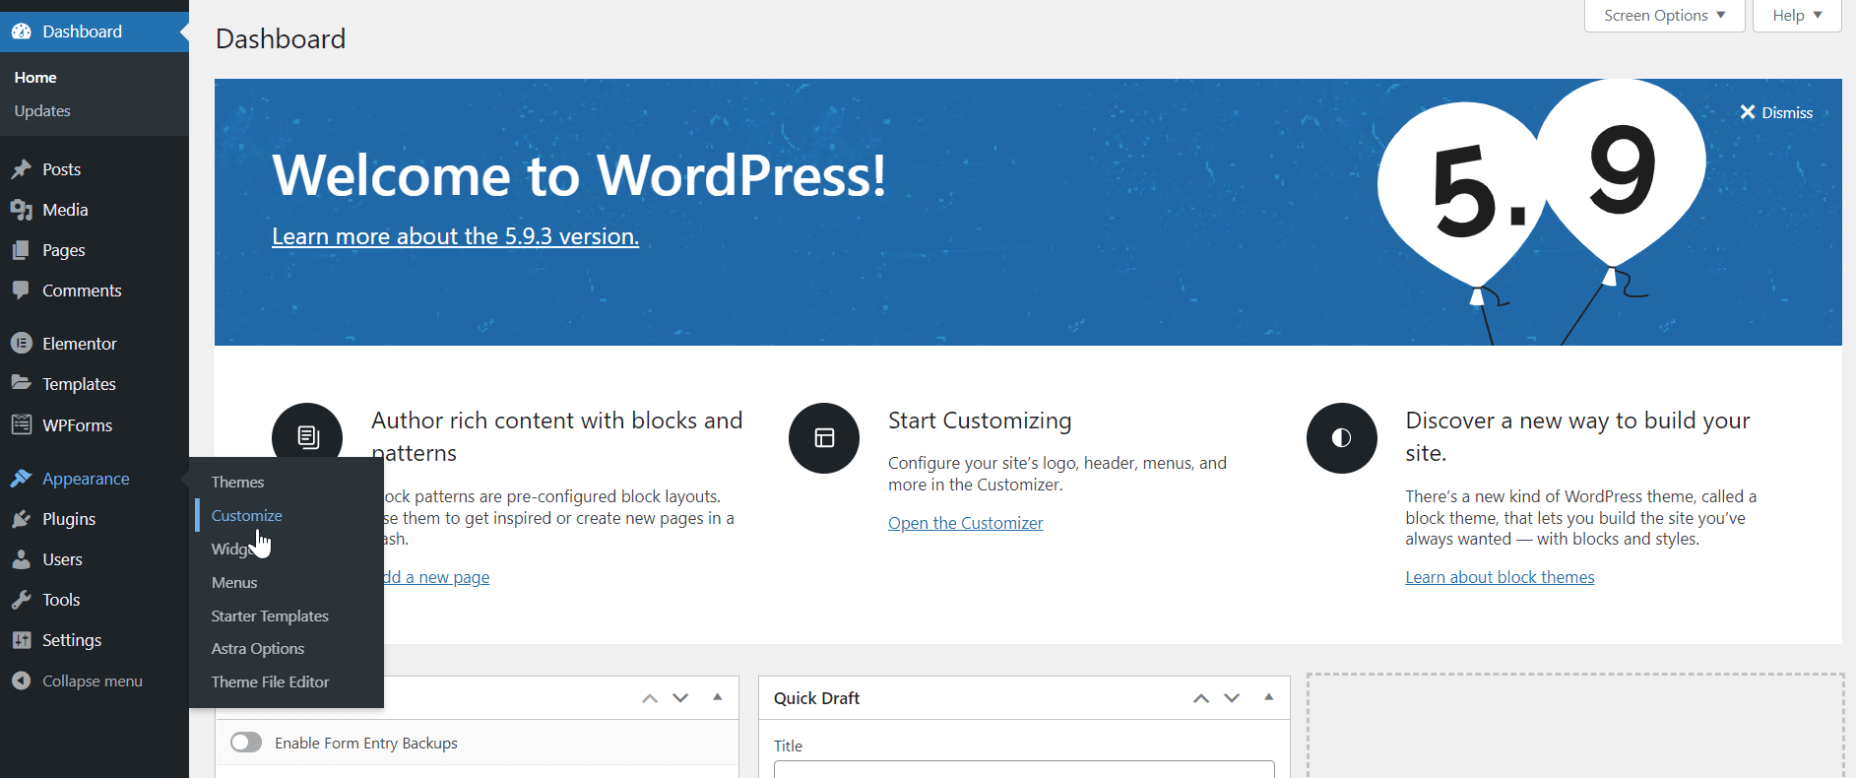1856x778 pixels.
Task: Toggle Enable Form Entry Backups switch
Action: [246, 742]
